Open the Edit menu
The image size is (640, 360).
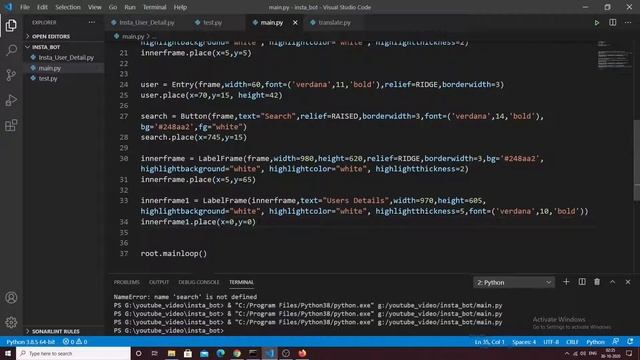click(x=42, y=7)
